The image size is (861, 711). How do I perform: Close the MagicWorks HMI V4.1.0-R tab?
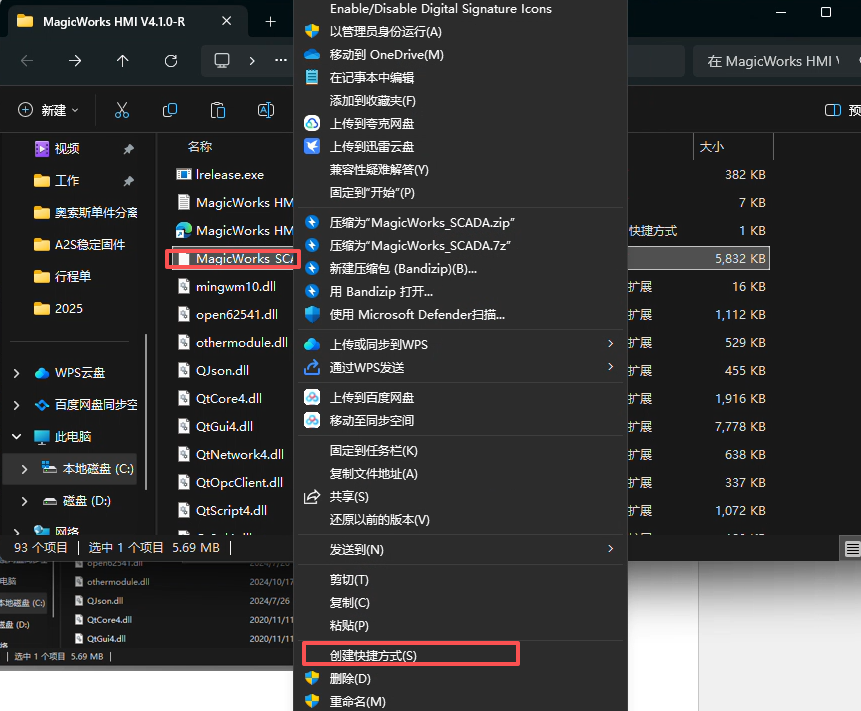(226, 21)
